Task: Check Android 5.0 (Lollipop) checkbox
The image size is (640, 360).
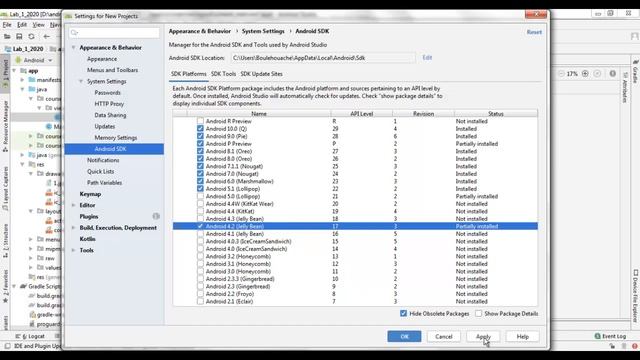Action: tap(200, 196)
